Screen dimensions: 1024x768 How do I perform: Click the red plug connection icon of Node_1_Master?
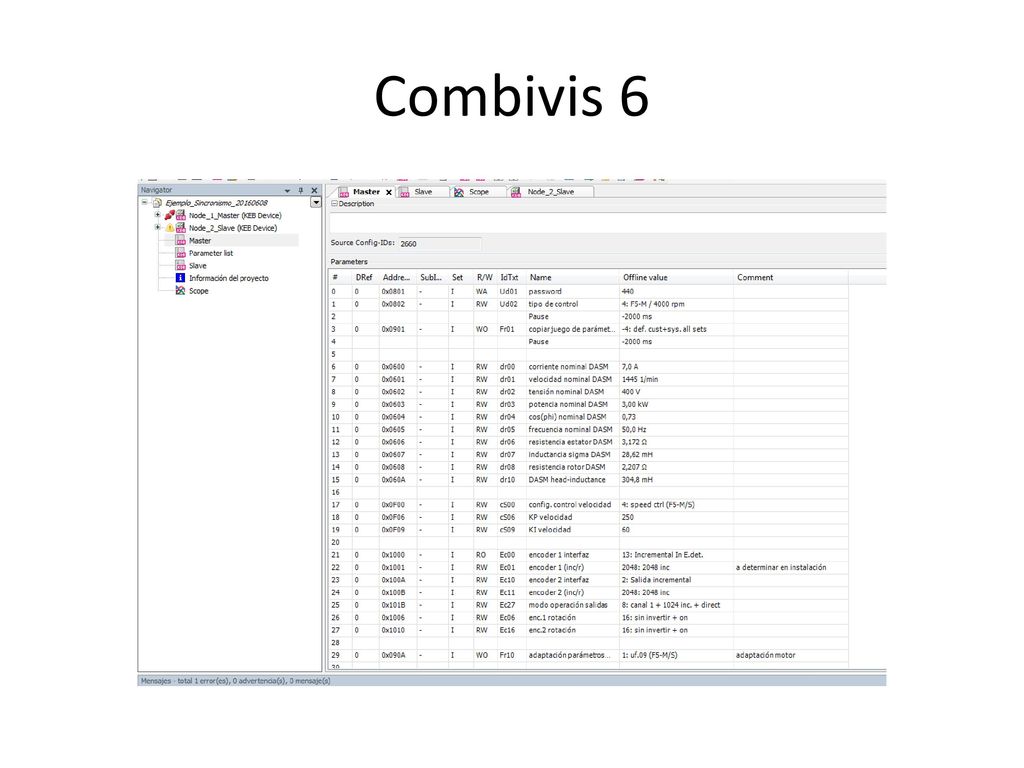(170, 215)
